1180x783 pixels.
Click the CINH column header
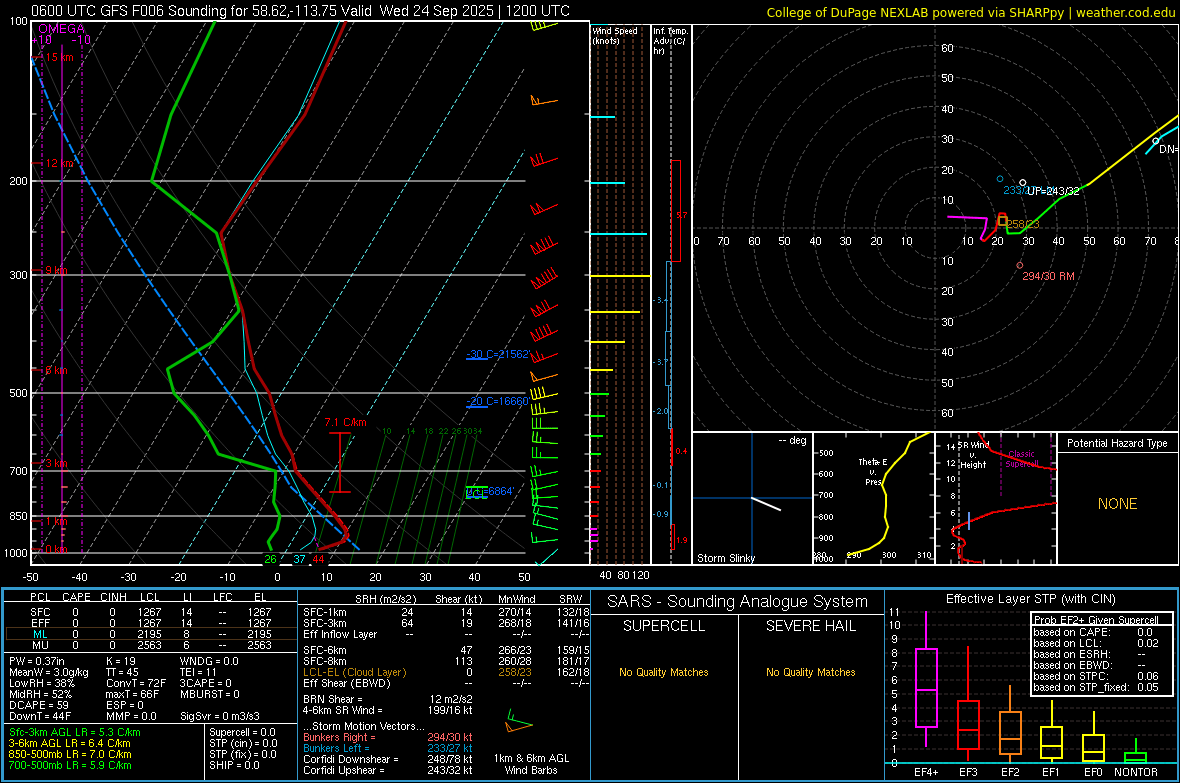[114, 597]
